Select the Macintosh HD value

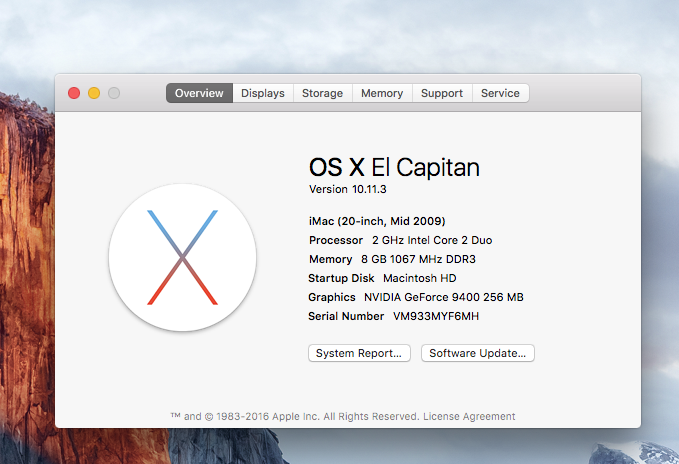point(420,278)
